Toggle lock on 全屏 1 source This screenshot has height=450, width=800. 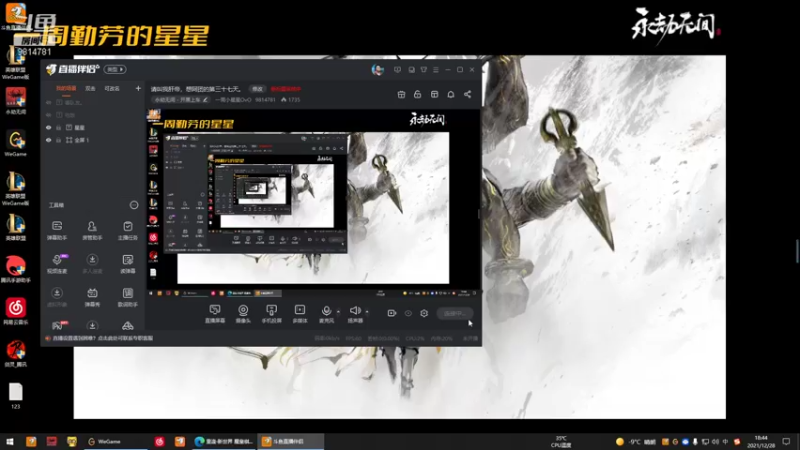(x=59, y=140)
